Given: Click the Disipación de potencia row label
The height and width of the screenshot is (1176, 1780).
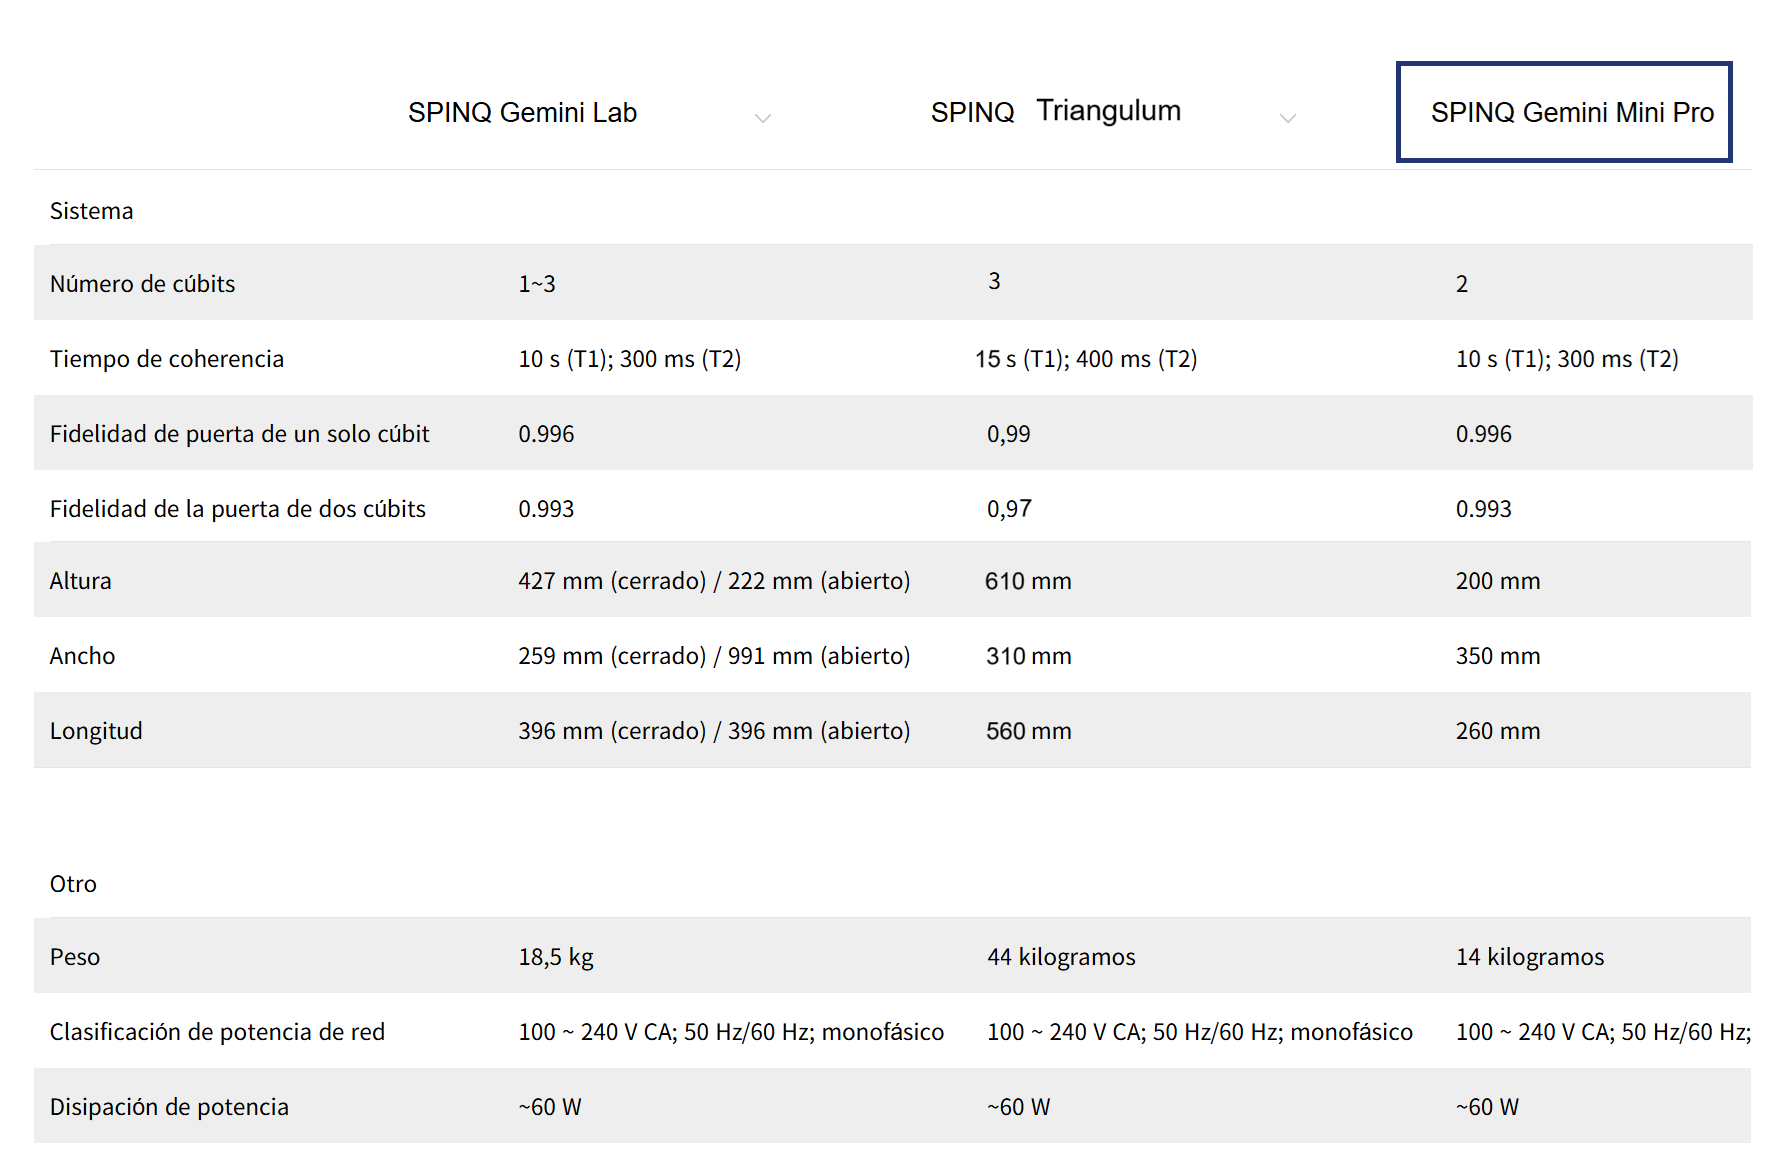Looking at the screenshot, I should [169, 1107].
